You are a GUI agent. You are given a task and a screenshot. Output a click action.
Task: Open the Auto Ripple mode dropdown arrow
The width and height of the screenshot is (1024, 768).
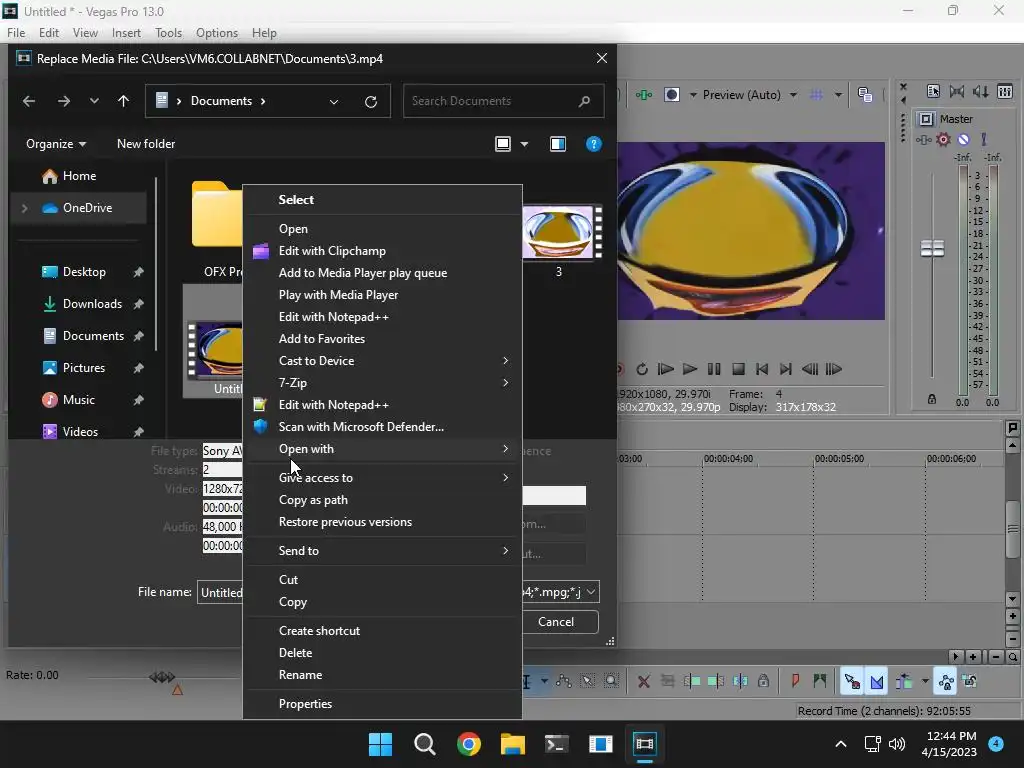(925, 681)
